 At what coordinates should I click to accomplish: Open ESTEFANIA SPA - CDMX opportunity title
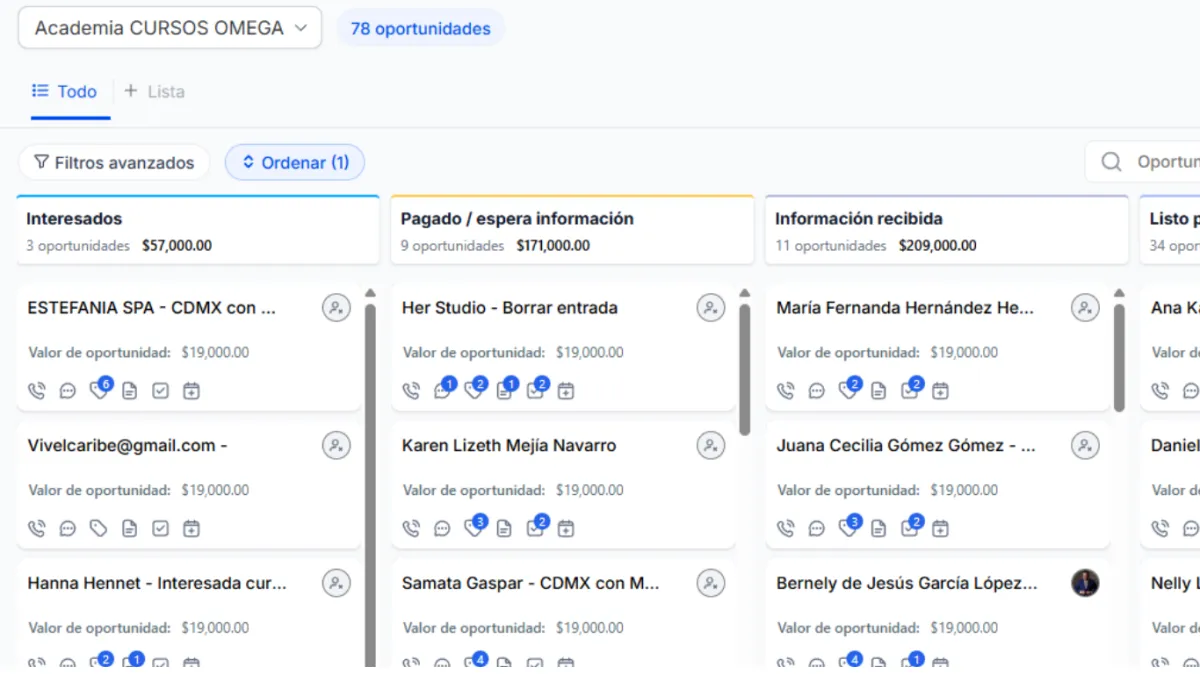tap(152, 308)
